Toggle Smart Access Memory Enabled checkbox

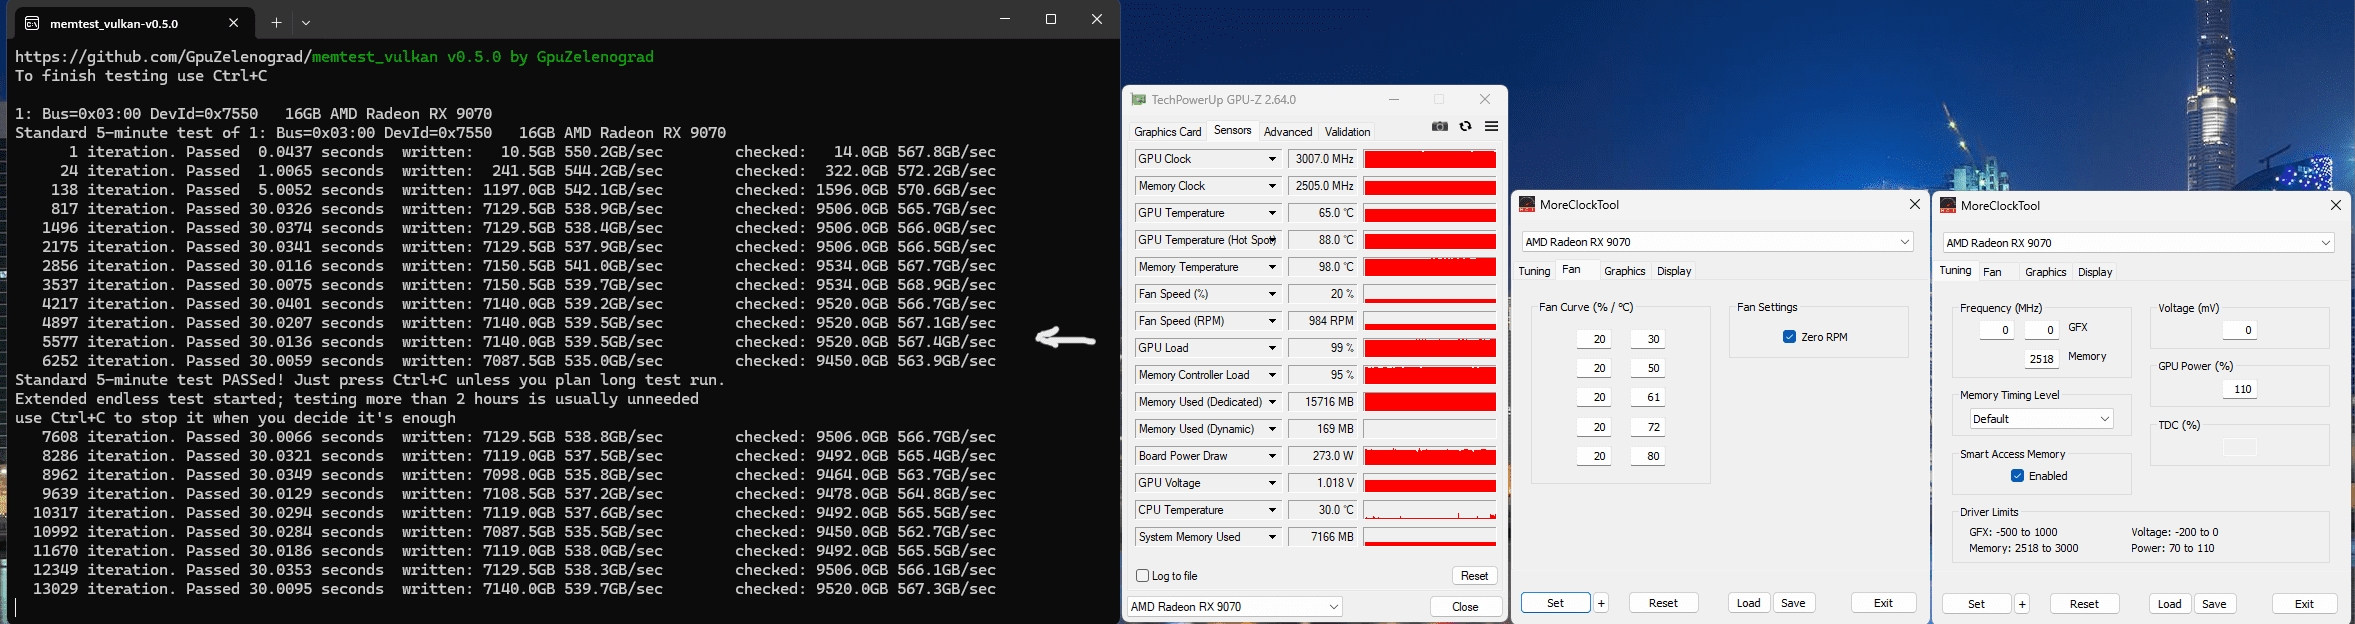[2017, 476]
